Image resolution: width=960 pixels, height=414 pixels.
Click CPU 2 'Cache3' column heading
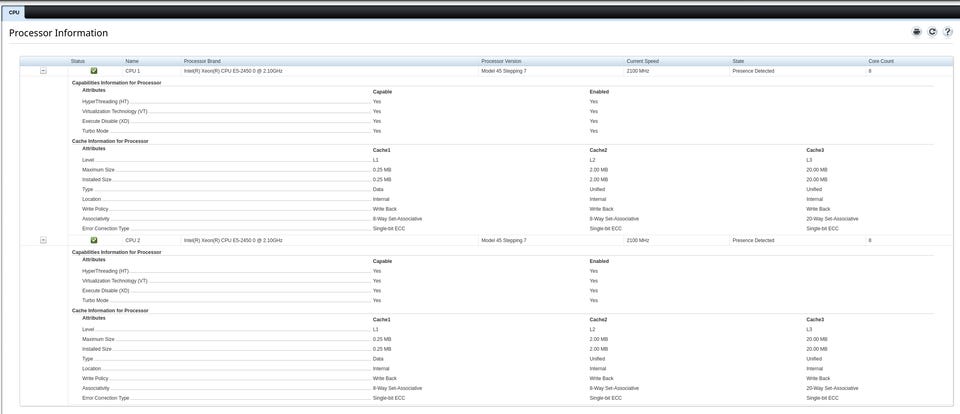[815, 320]
